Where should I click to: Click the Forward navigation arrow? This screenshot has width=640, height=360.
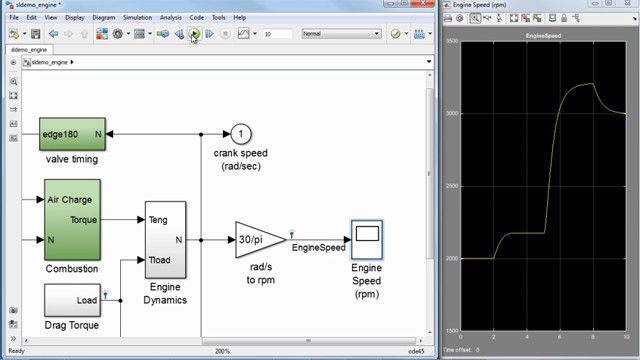coord(69,34)
